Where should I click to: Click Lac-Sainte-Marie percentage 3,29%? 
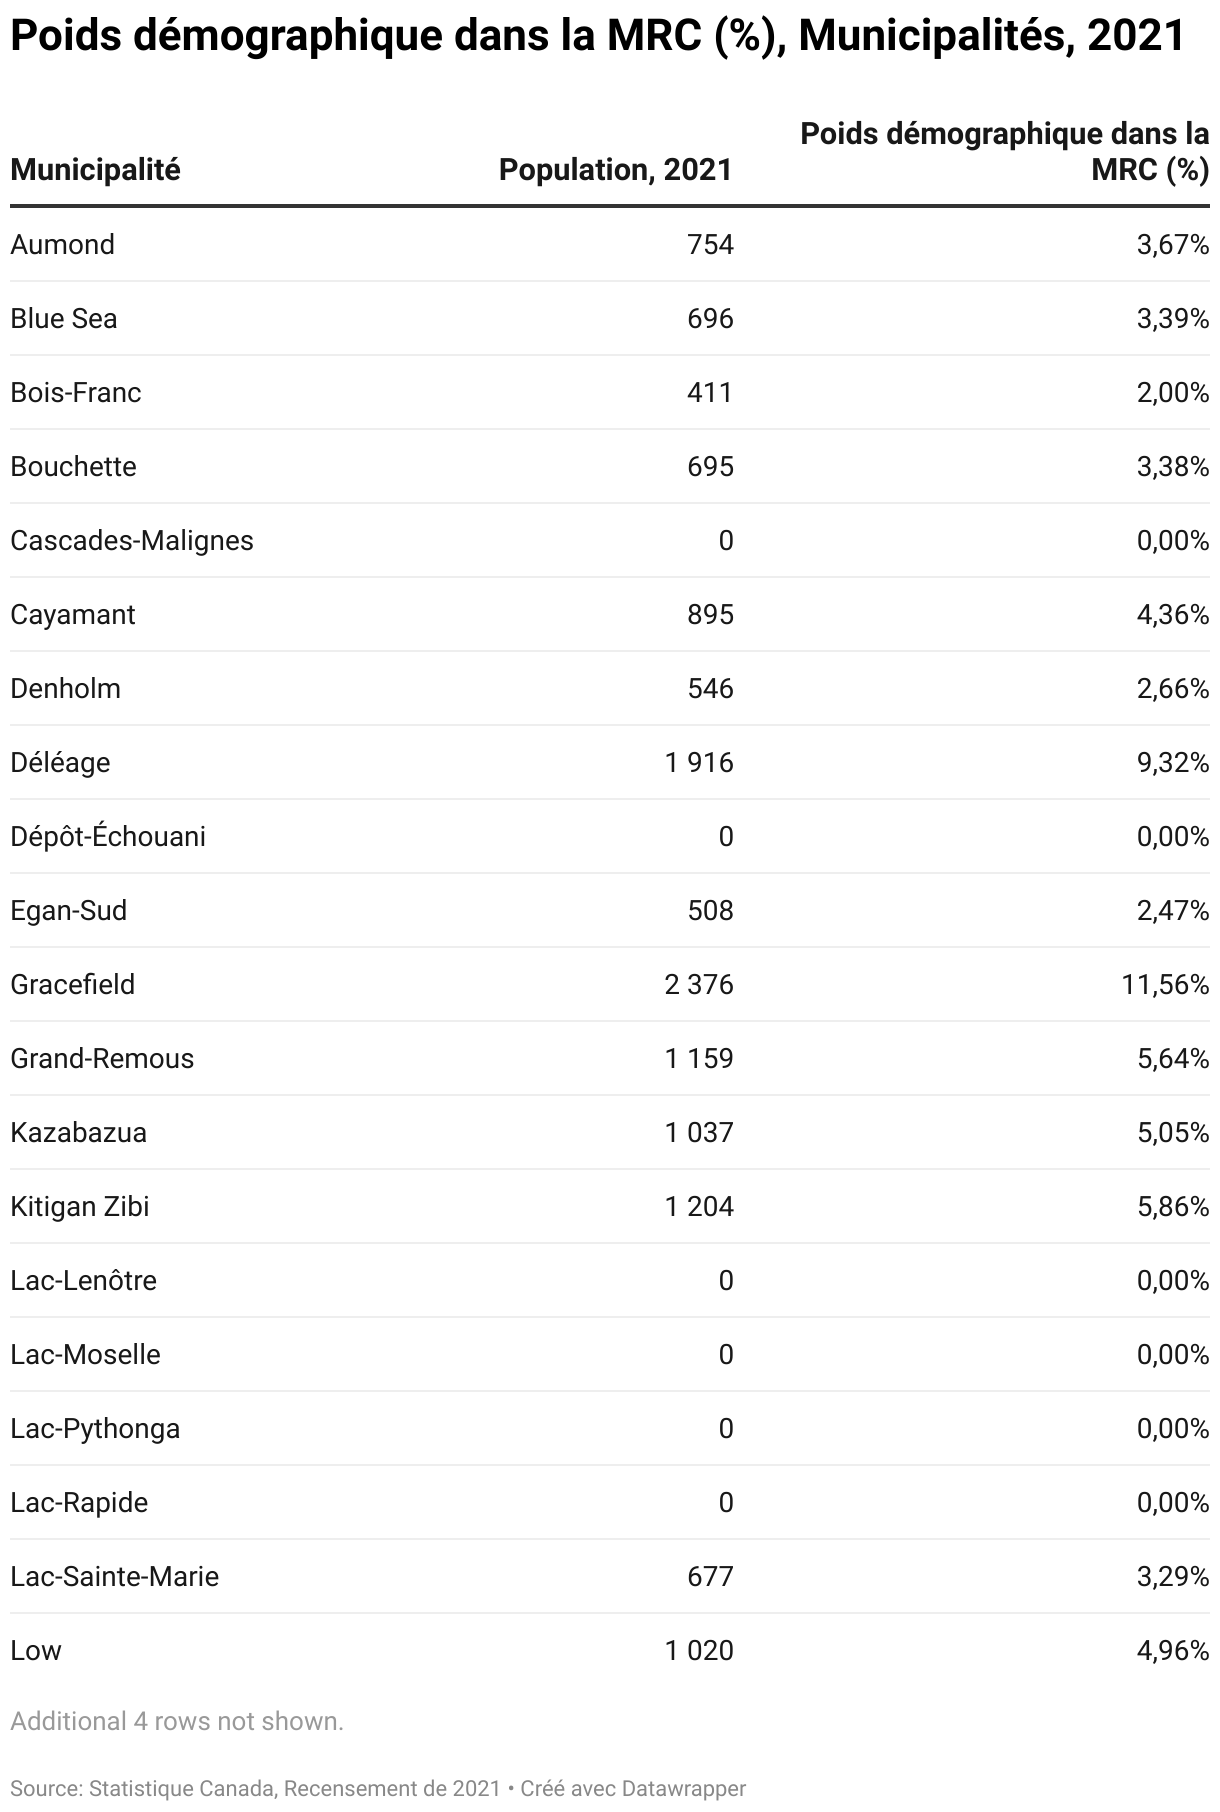pos(1173,1577)
